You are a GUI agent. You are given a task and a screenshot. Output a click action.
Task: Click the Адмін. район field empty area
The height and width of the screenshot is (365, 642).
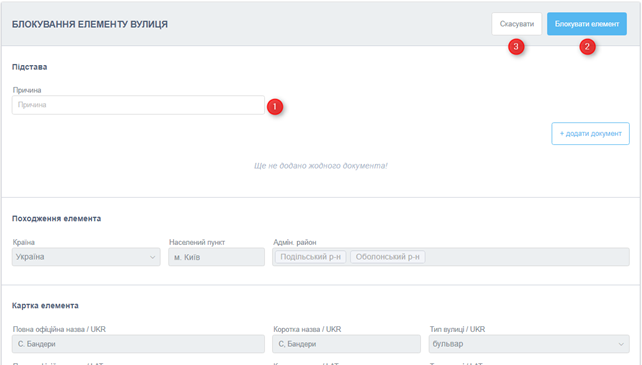(526, 257)
